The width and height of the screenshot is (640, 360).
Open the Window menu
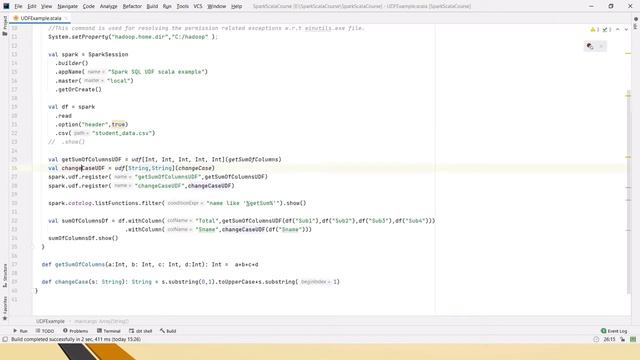tap(216, 6)
